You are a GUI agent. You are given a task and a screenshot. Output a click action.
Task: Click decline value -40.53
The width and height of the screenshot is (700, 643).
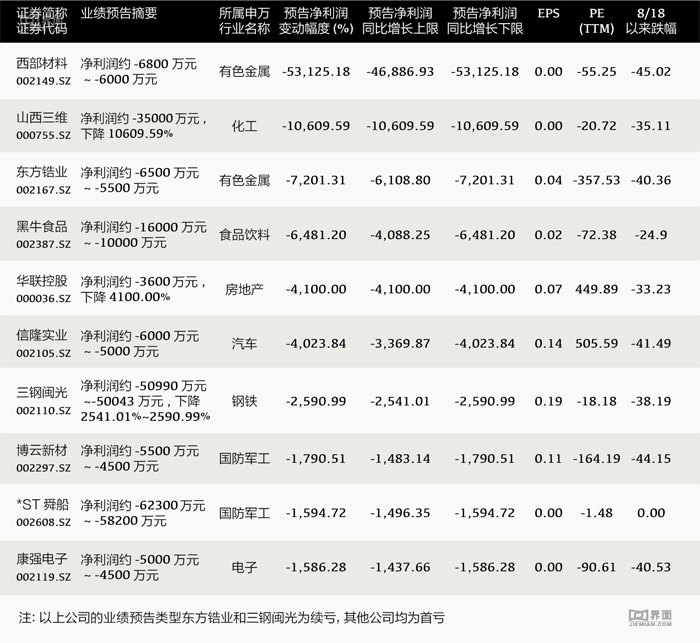tap(651, 567)
